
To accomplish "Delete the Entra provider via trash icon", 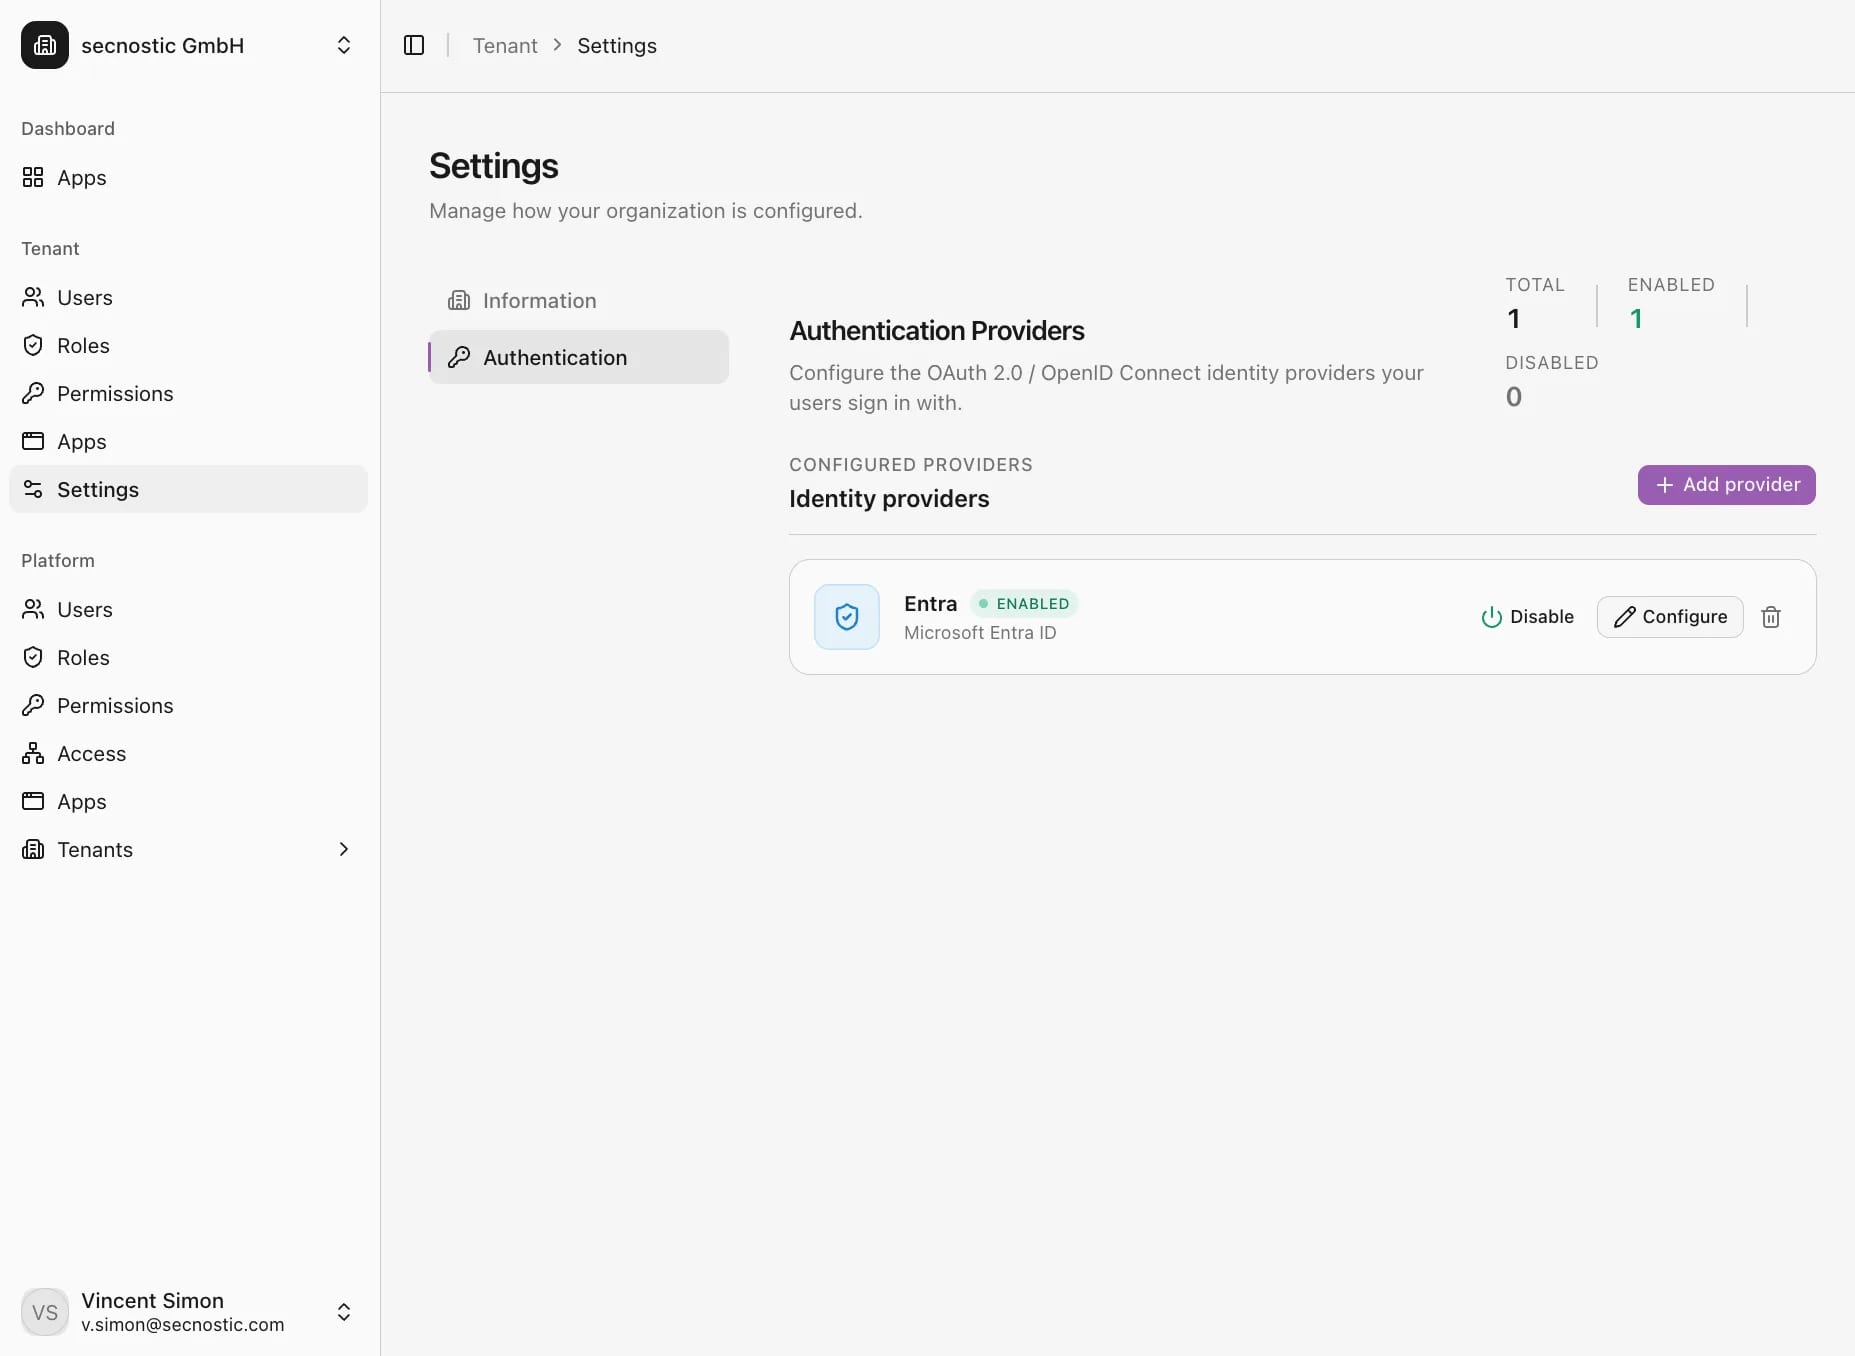I will tap(1771, 617).
